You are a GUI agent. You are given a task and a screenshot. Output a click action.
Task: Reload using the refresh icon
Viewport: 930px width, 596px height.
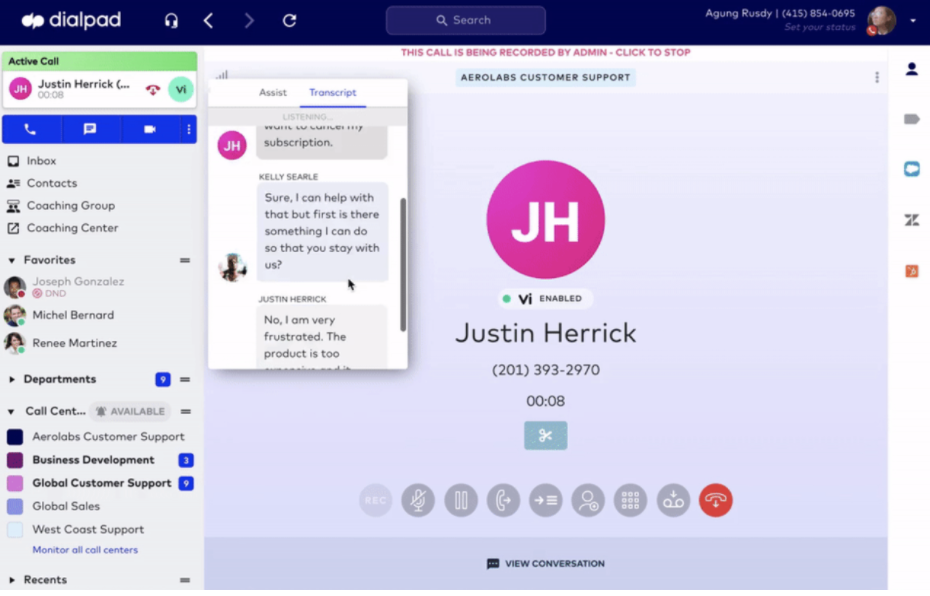click(289, 21)
